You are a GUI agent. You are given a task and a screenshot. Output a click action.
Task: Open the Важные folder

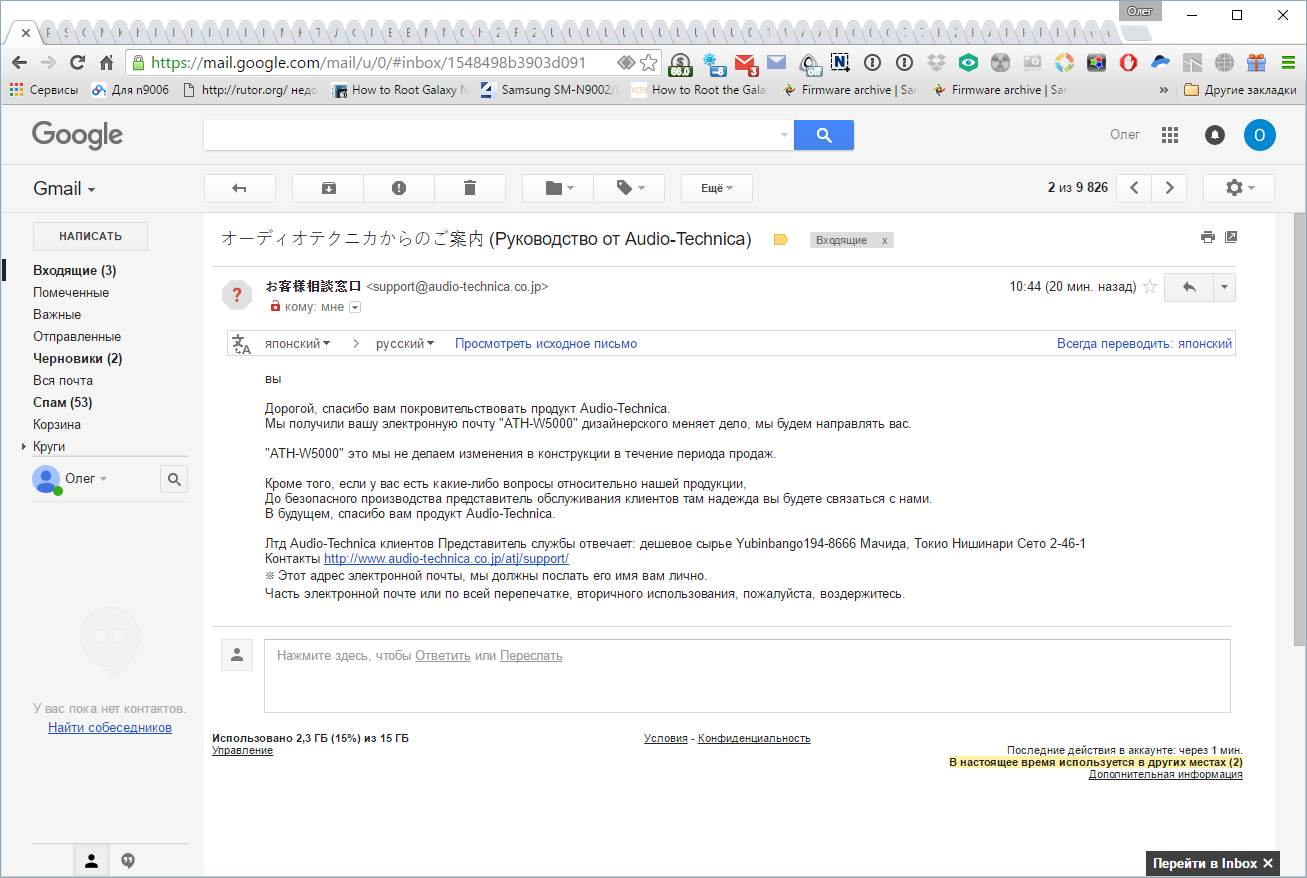click(x=57, y=314)
